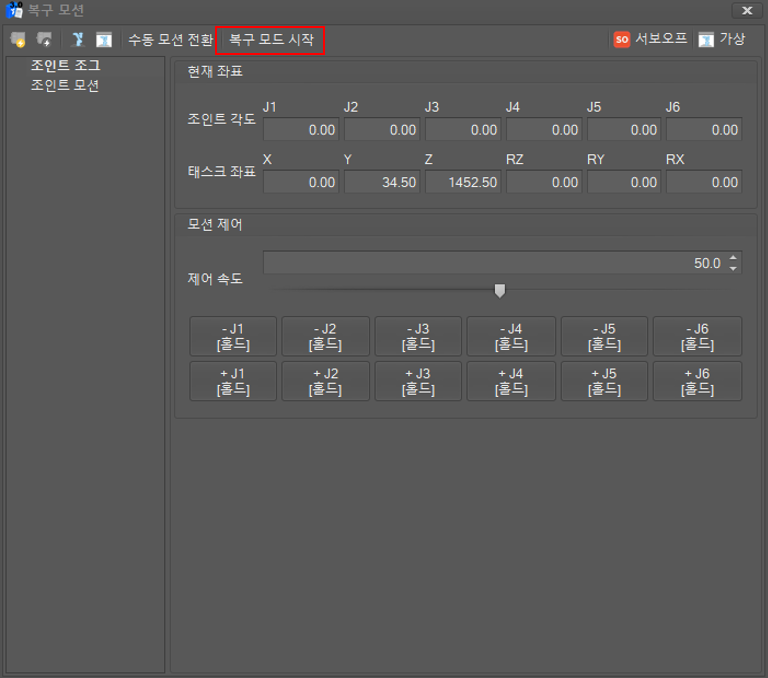This screenshot has height=678, width=768.
Task: Select 조인트 모션 in the left panel
Action: (x=65, y=86)
